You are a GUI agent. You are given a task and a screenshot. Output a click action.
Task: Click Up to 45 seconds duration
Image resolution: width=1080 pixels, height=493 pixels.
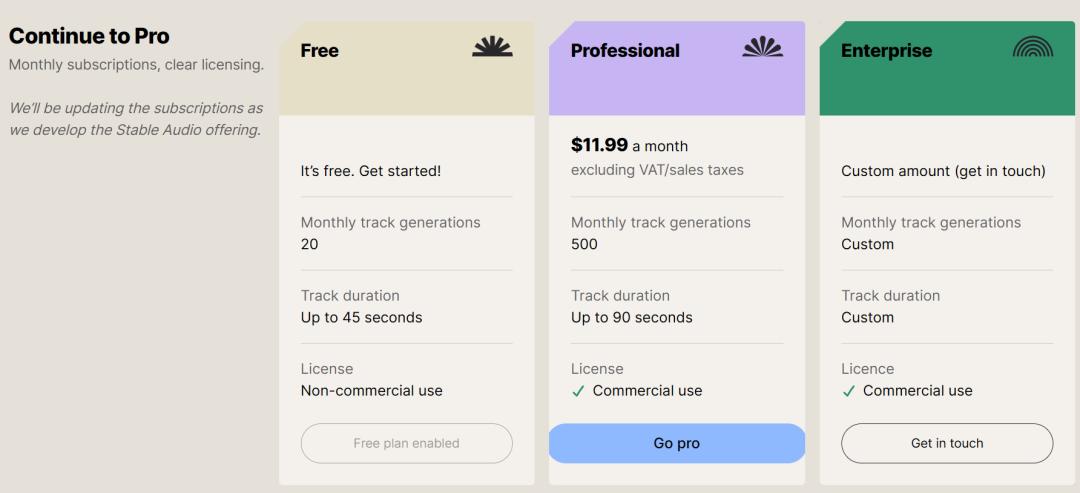(x=361, y=317)
